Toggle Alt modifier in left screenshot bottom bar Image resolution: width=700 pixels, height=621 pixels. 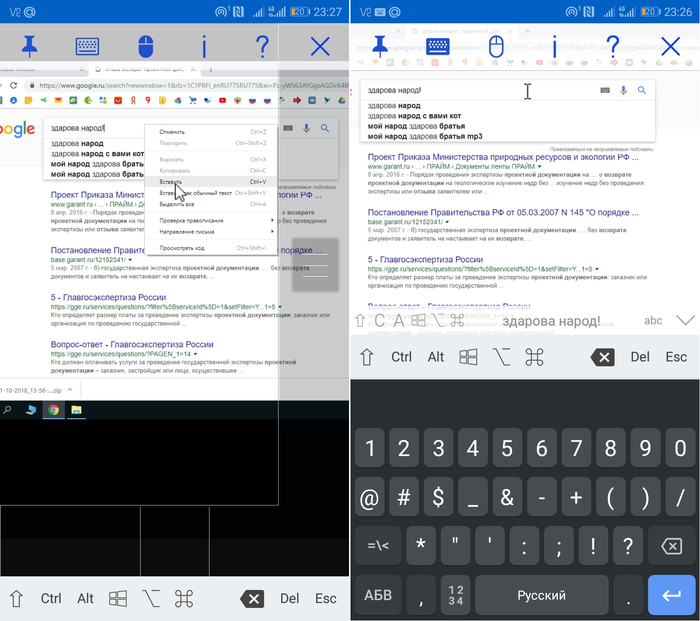coord(85,599)
